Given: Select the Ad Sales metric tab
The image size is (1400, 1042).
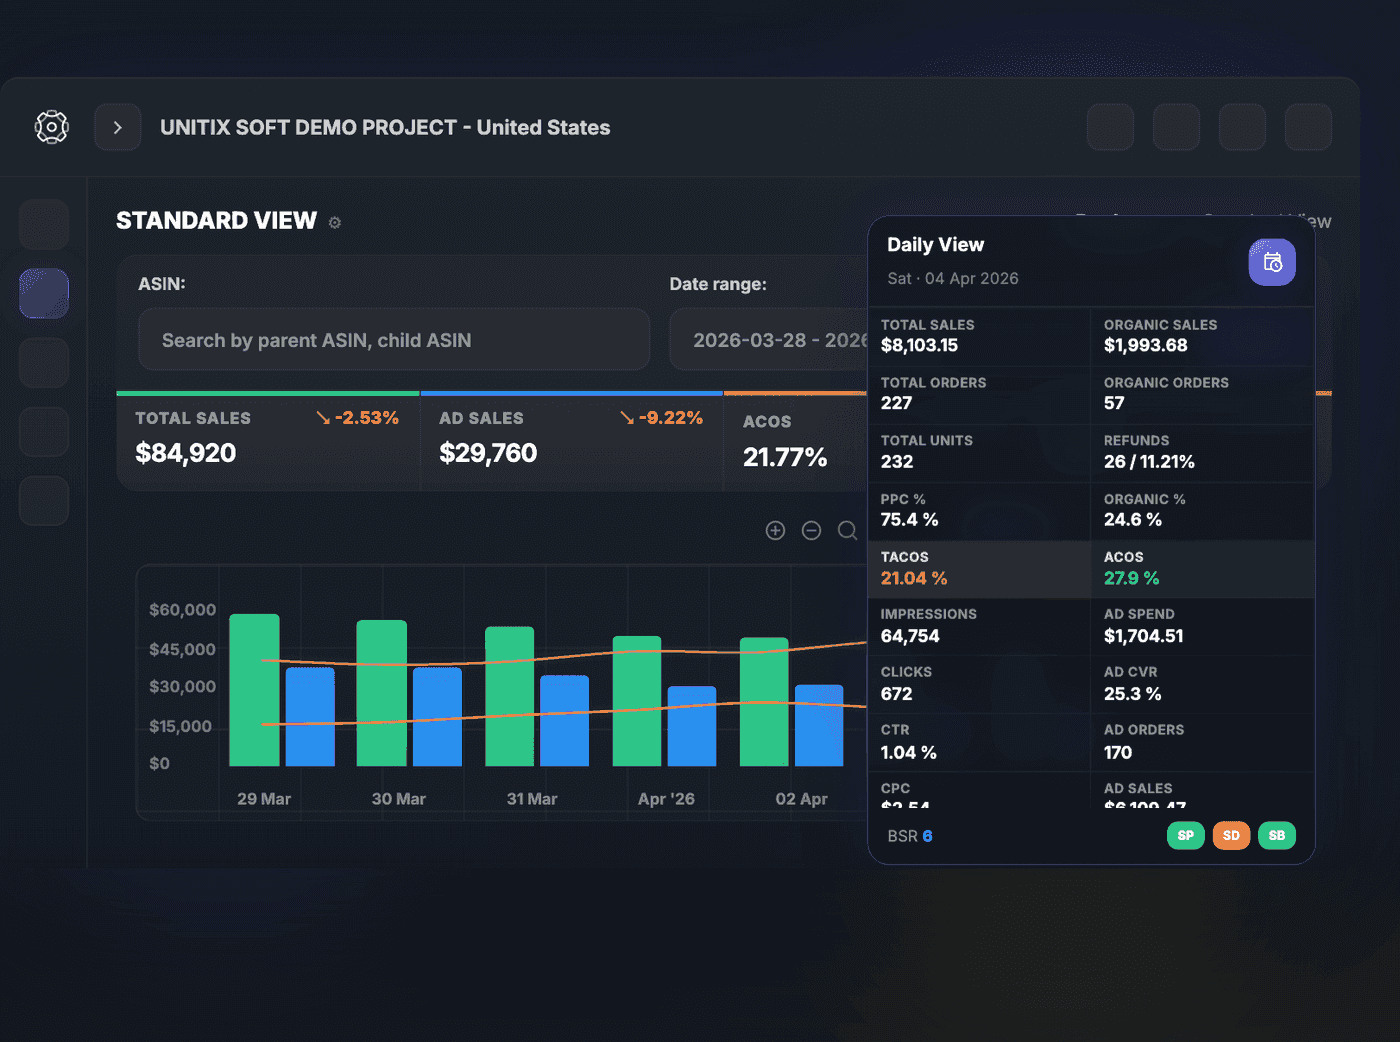Looking at the screenshot, I should 572,441.
